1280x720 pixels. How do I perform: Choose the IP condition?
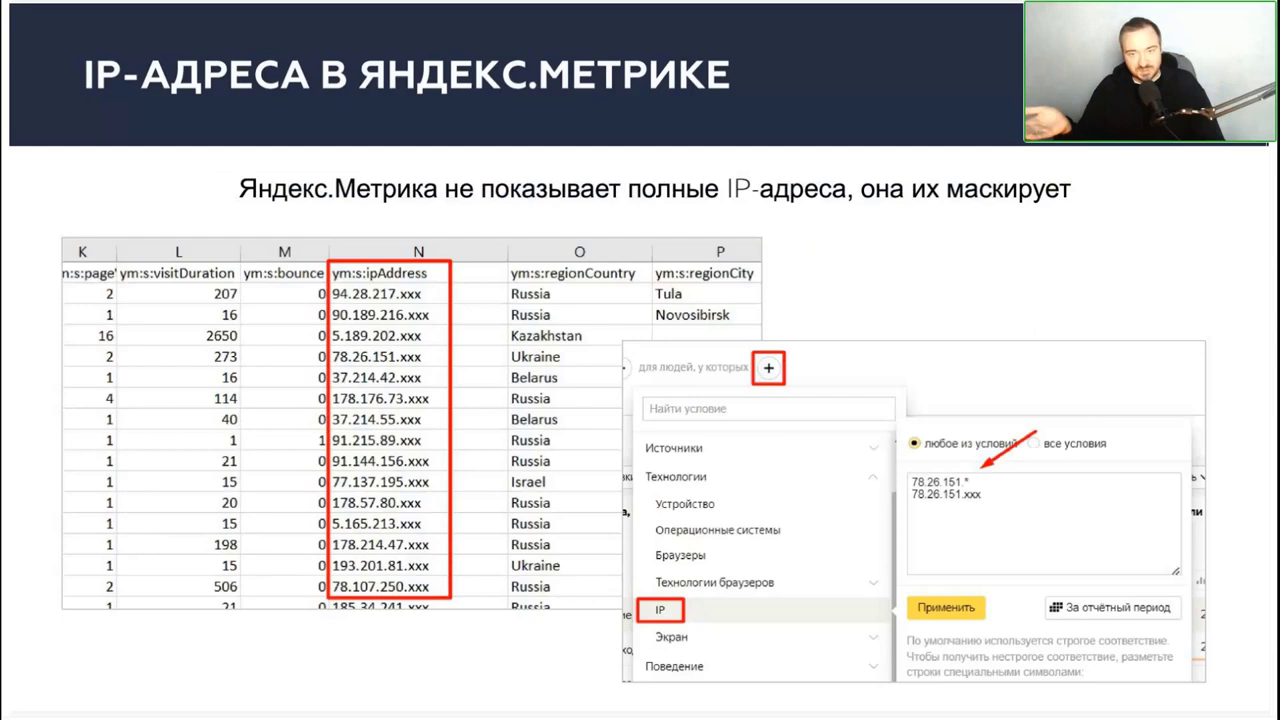tap(661, 610)
